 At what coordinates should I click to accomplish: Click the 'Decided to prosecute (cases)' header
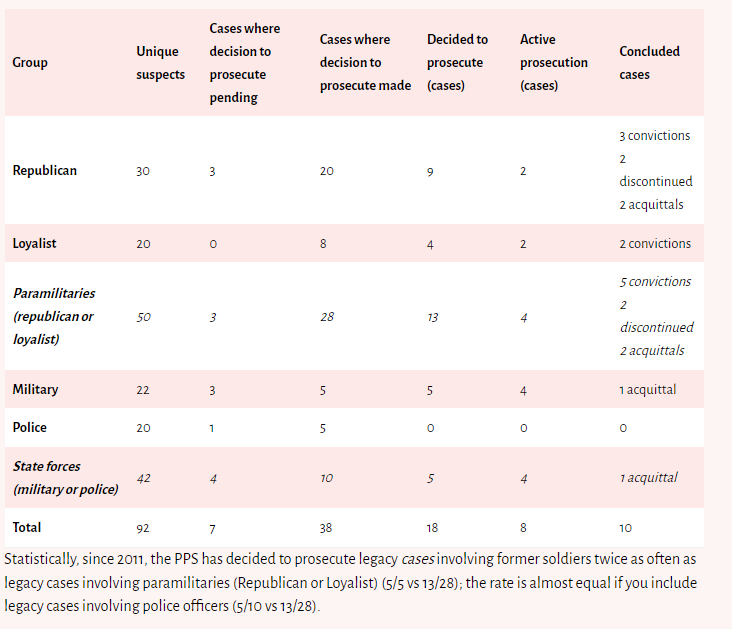pyautogui.click(x=457, y=63)
